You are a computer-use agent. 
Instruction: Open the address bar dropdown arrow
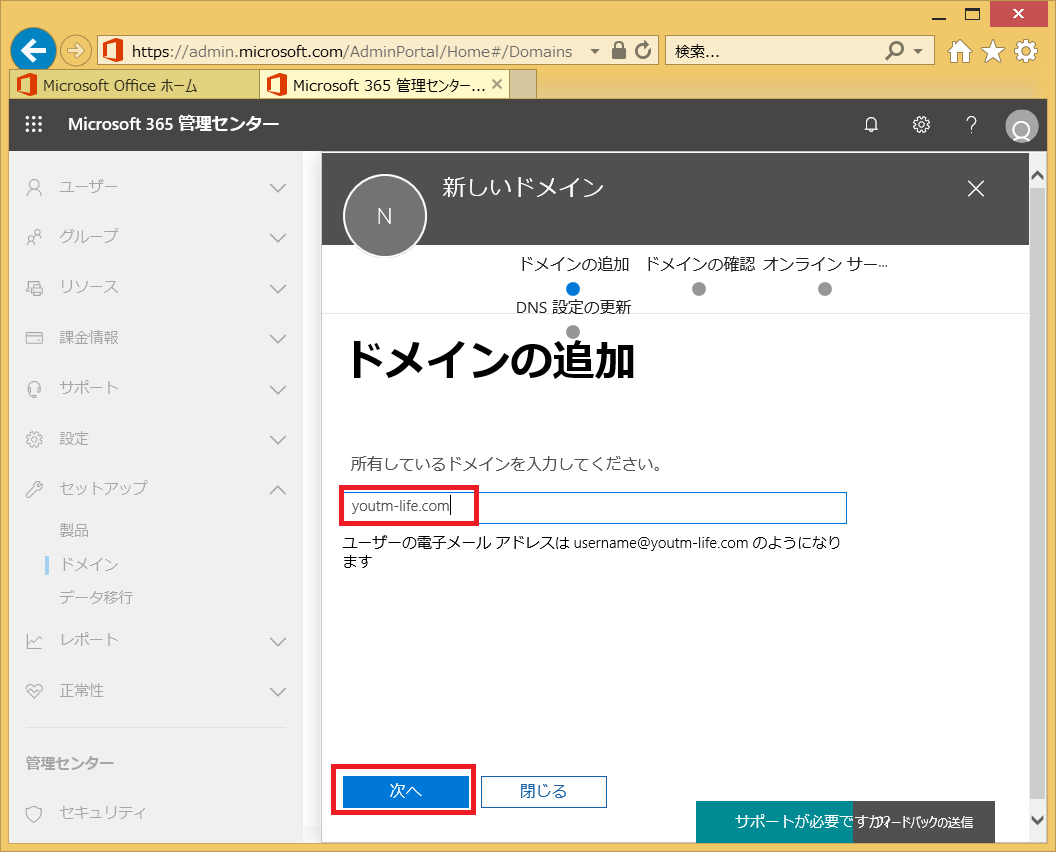pos(595,51)
